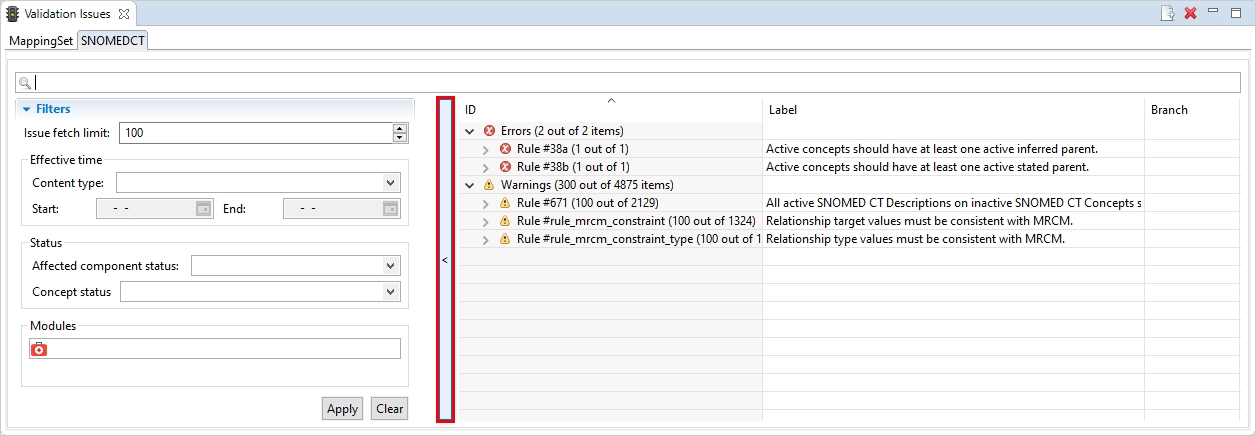This screenshot has height=436, width=1256.
Task: Open the End date calendar picker
Action: [391, 209]
